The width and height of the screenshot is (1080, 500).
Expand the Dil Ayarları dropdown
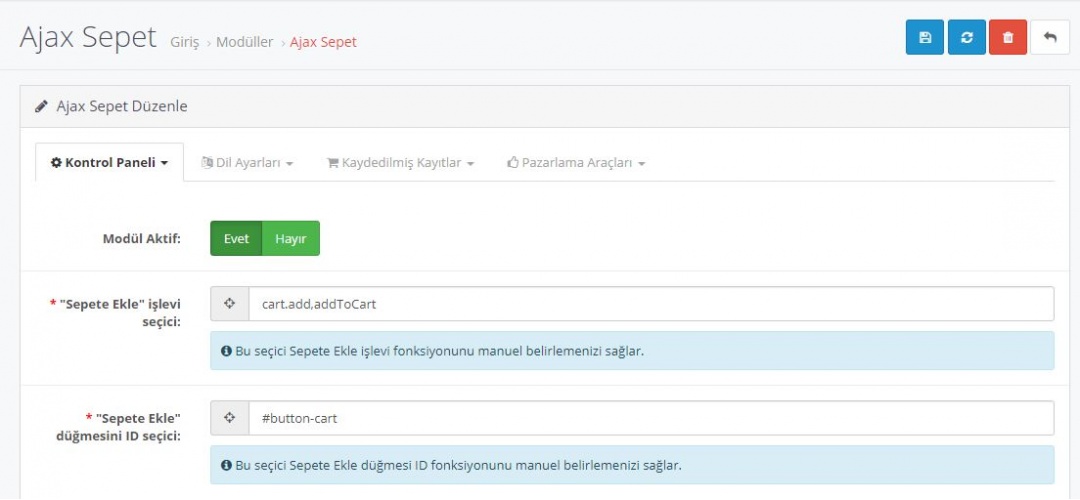(x=247, y=163)
